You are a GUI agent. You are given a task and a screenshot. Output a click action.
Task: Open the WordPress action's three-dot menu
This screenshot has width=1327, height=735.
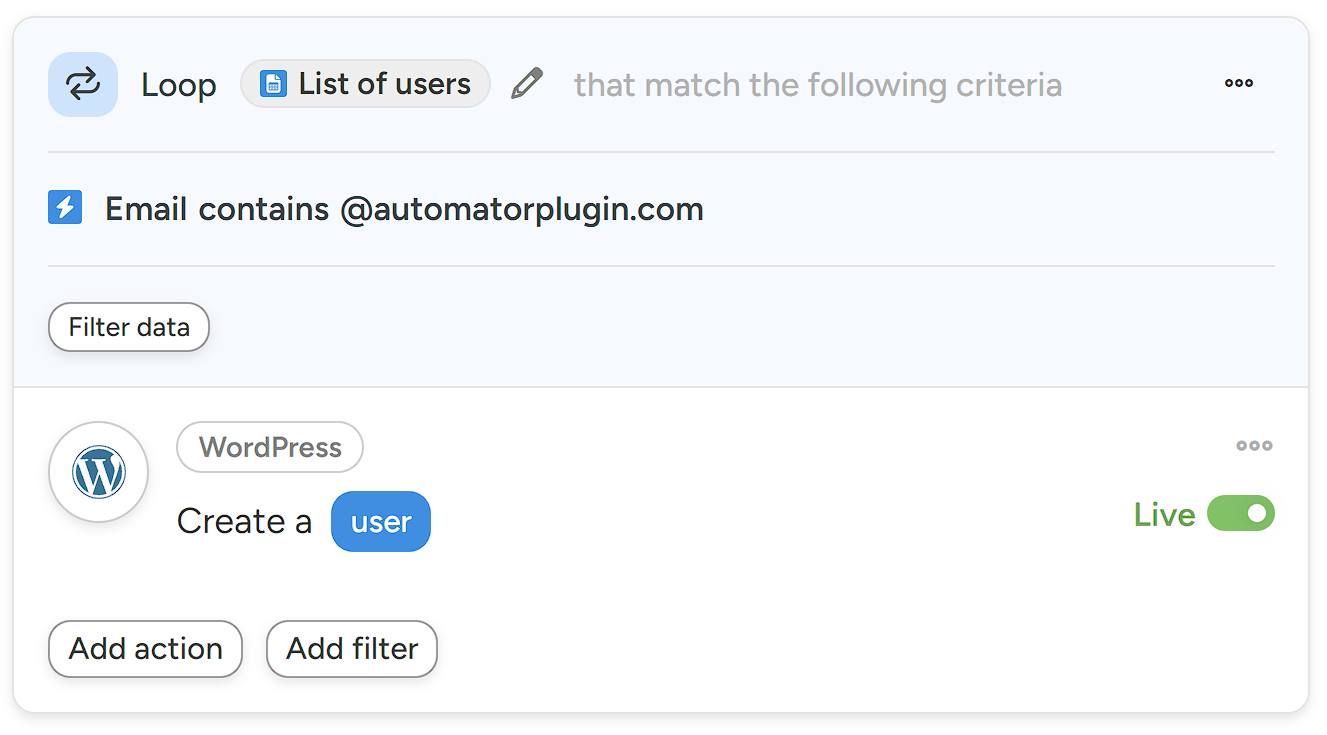(1253, 446)
